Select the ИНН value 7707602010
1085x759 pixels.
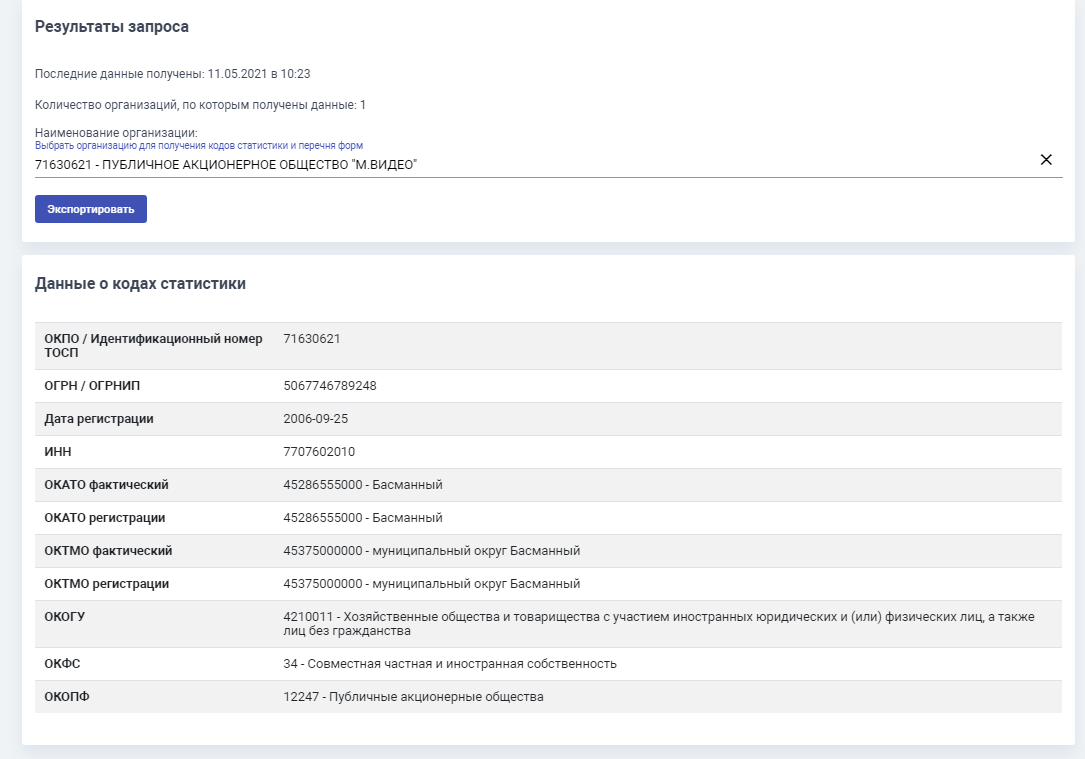point(319,452)
